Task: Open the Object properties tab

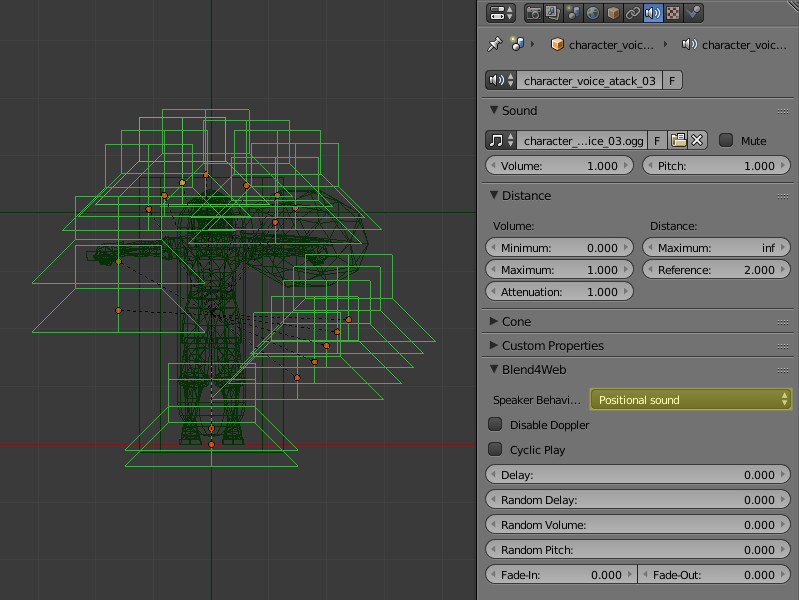Action: click(613, 13)
